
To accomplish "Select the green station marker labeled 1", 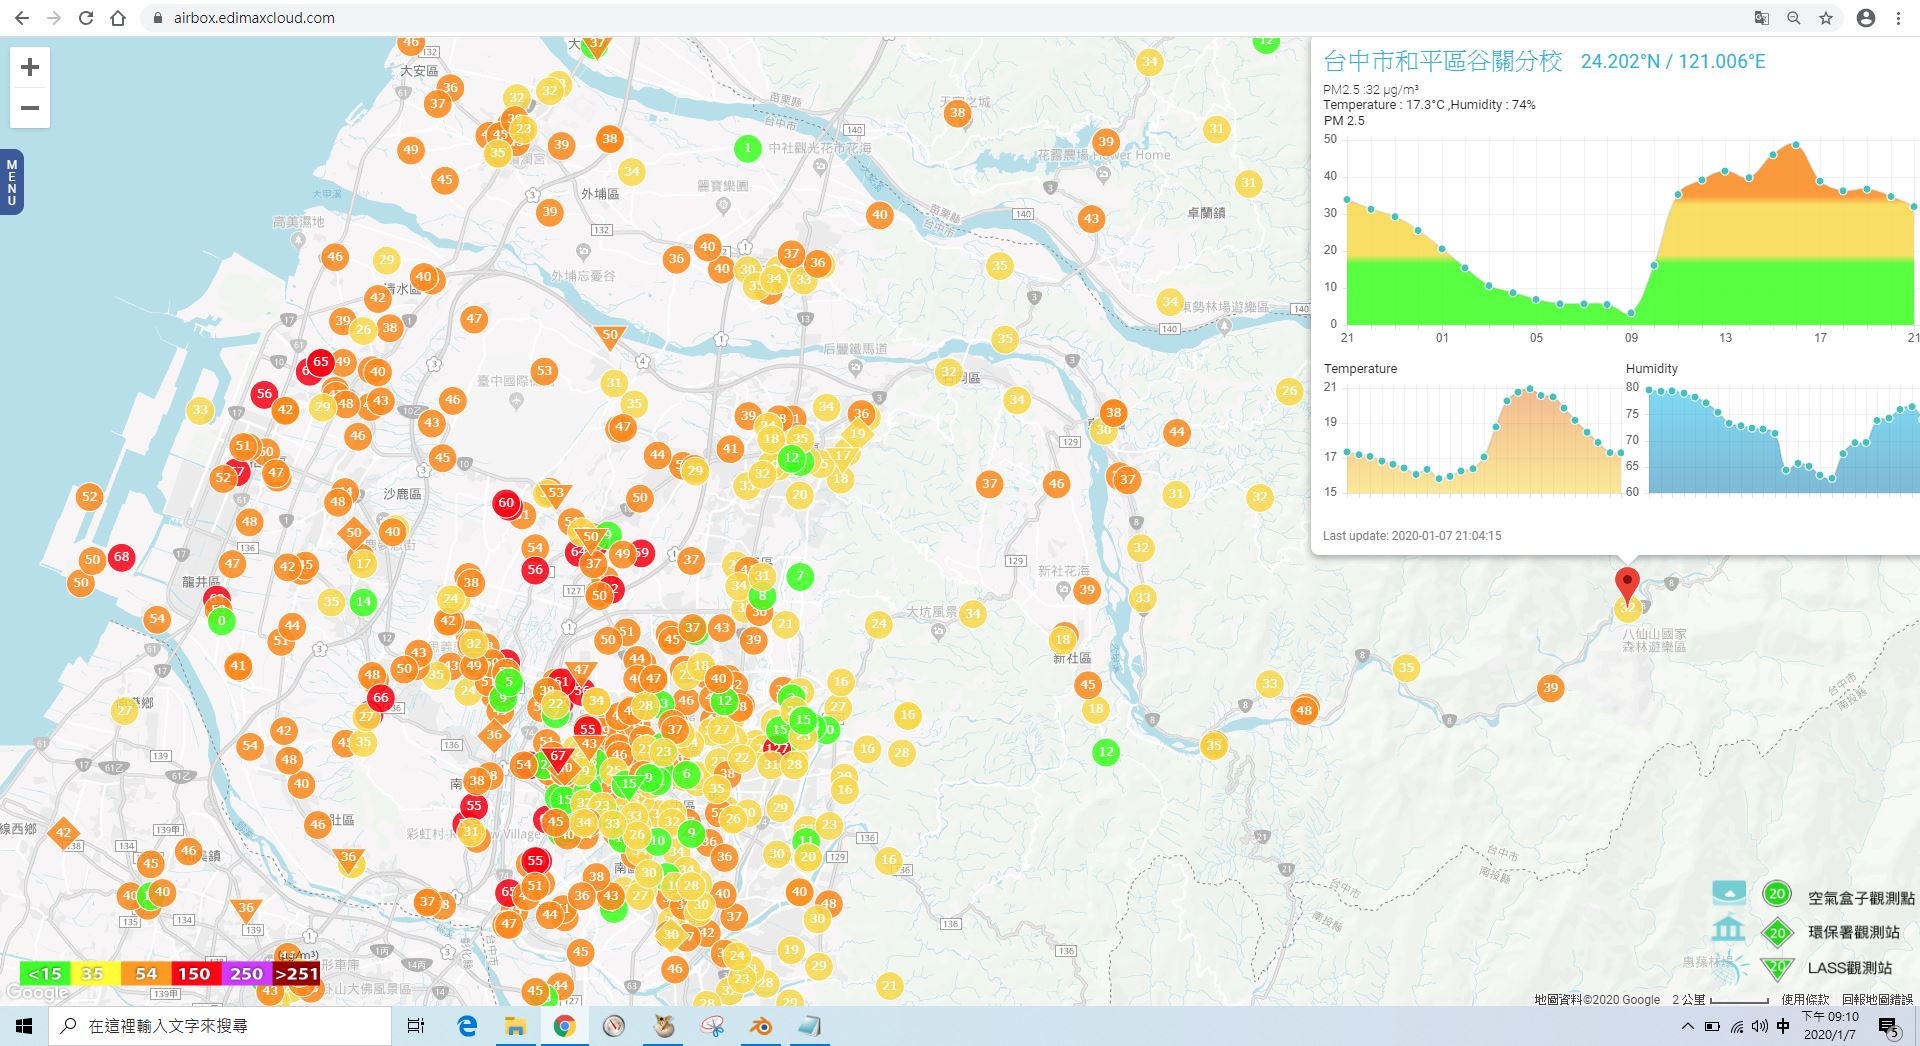I will click(x=747, y=149).
